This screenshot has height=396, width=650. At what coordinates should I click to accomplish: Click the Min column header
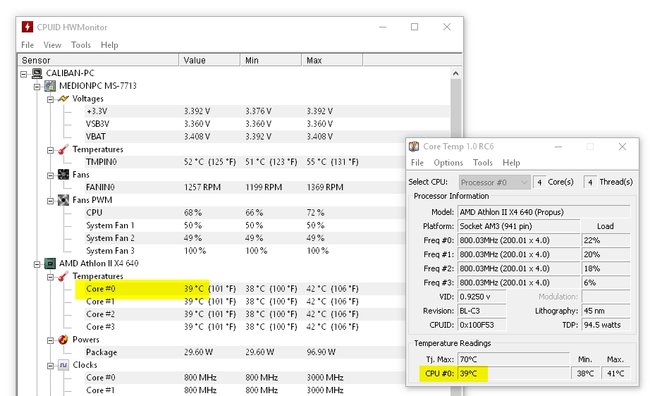coord(271,60)
